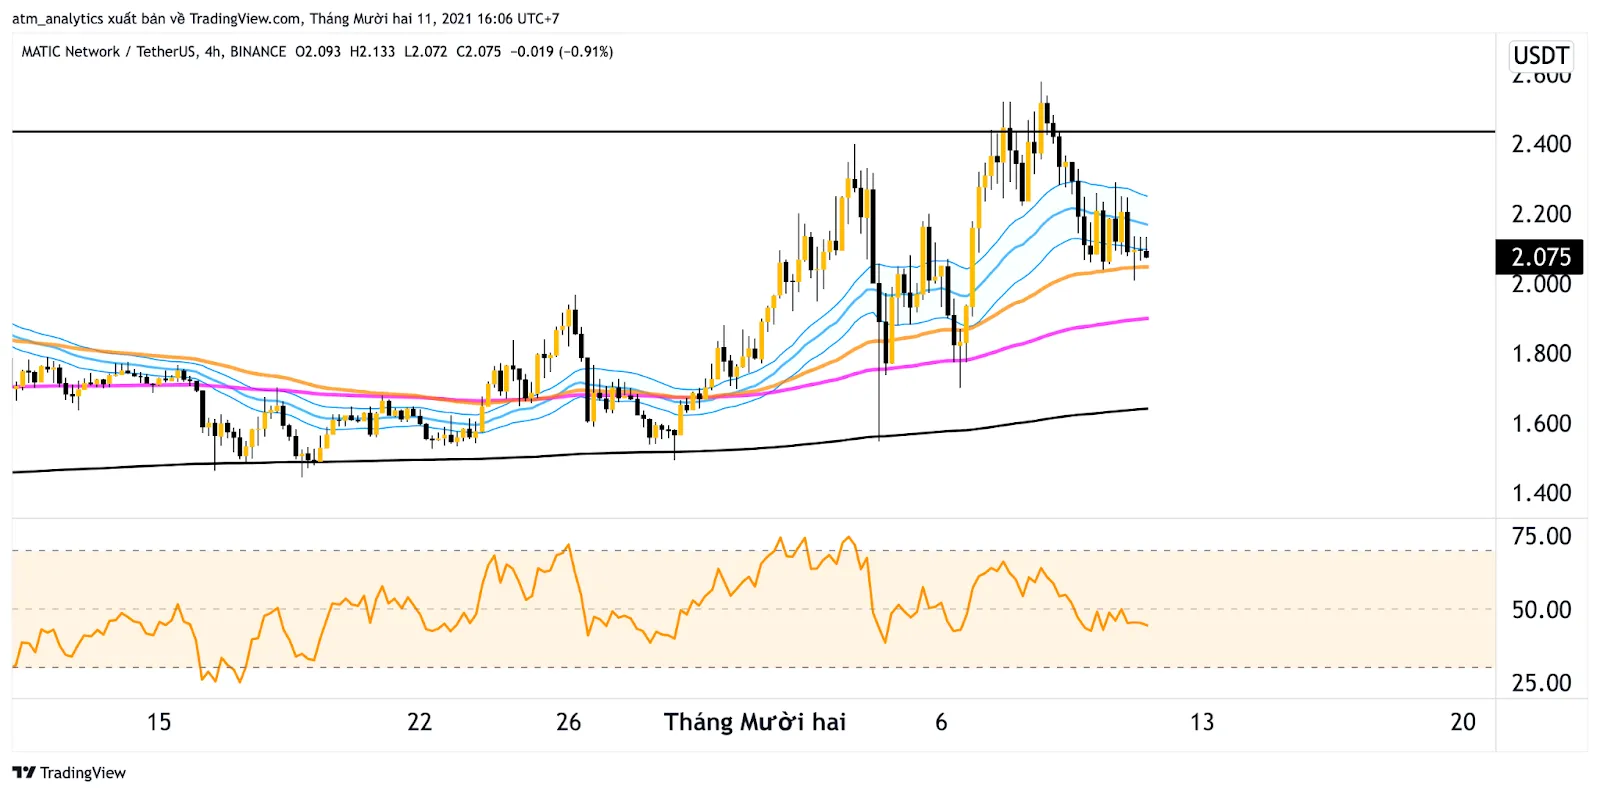The height and width of the screenshot is (794, 1600).
Task: Click the date label 22 on time axis
Action: pyautogui.click(x=420, y=722)
